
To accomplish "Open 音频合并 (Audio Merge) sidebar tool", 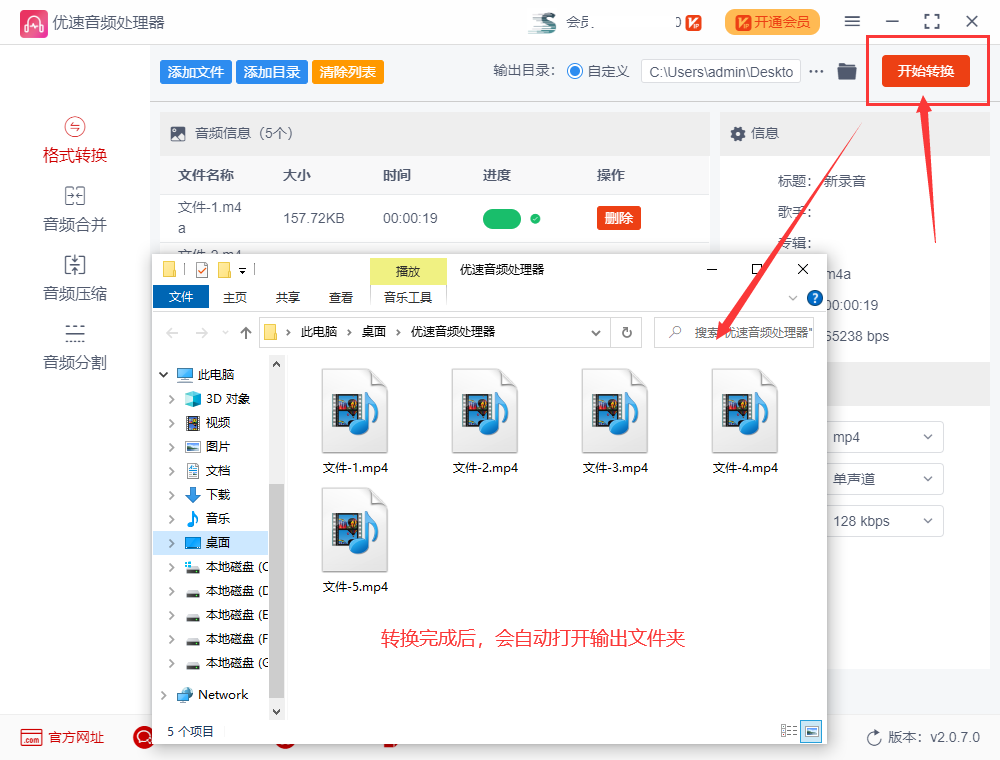I will tap(74, 208).
